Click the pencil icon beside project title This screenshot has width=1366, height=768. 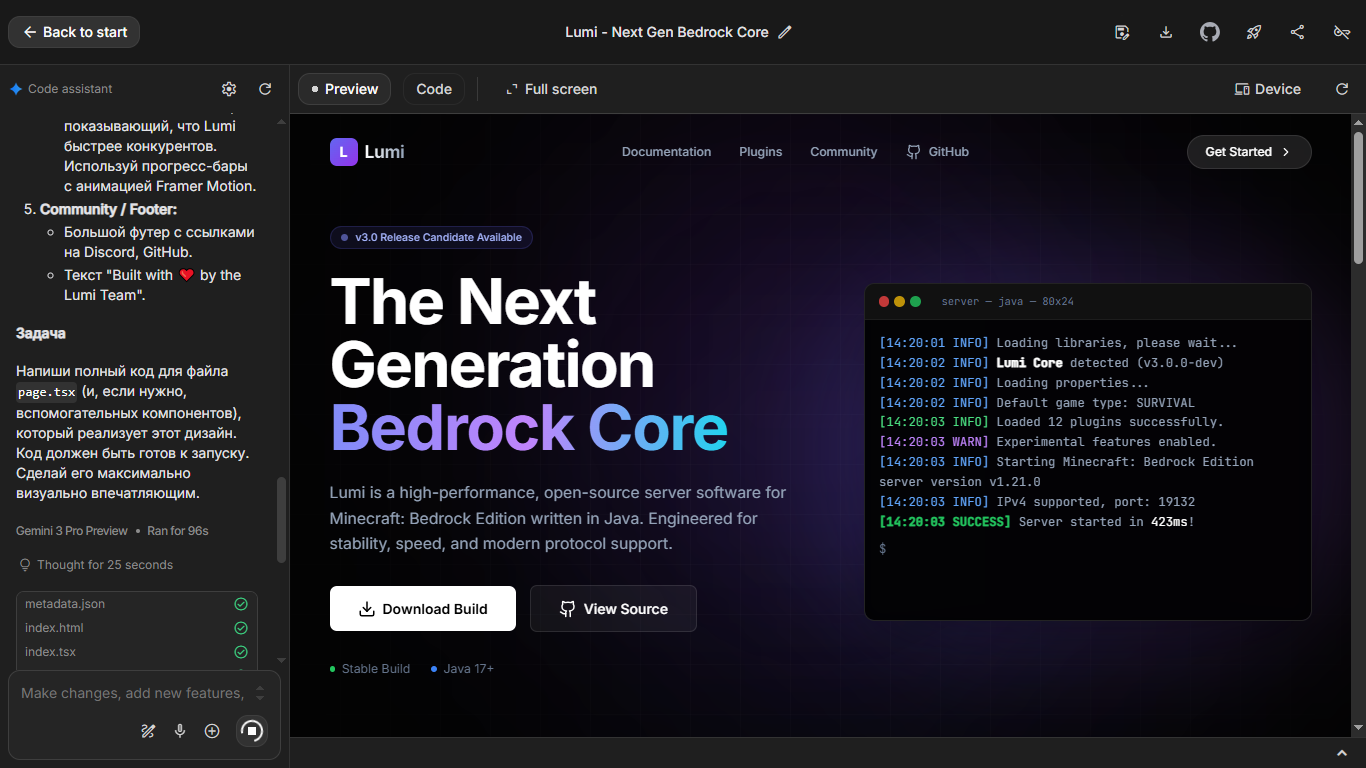tap(785, 32)
